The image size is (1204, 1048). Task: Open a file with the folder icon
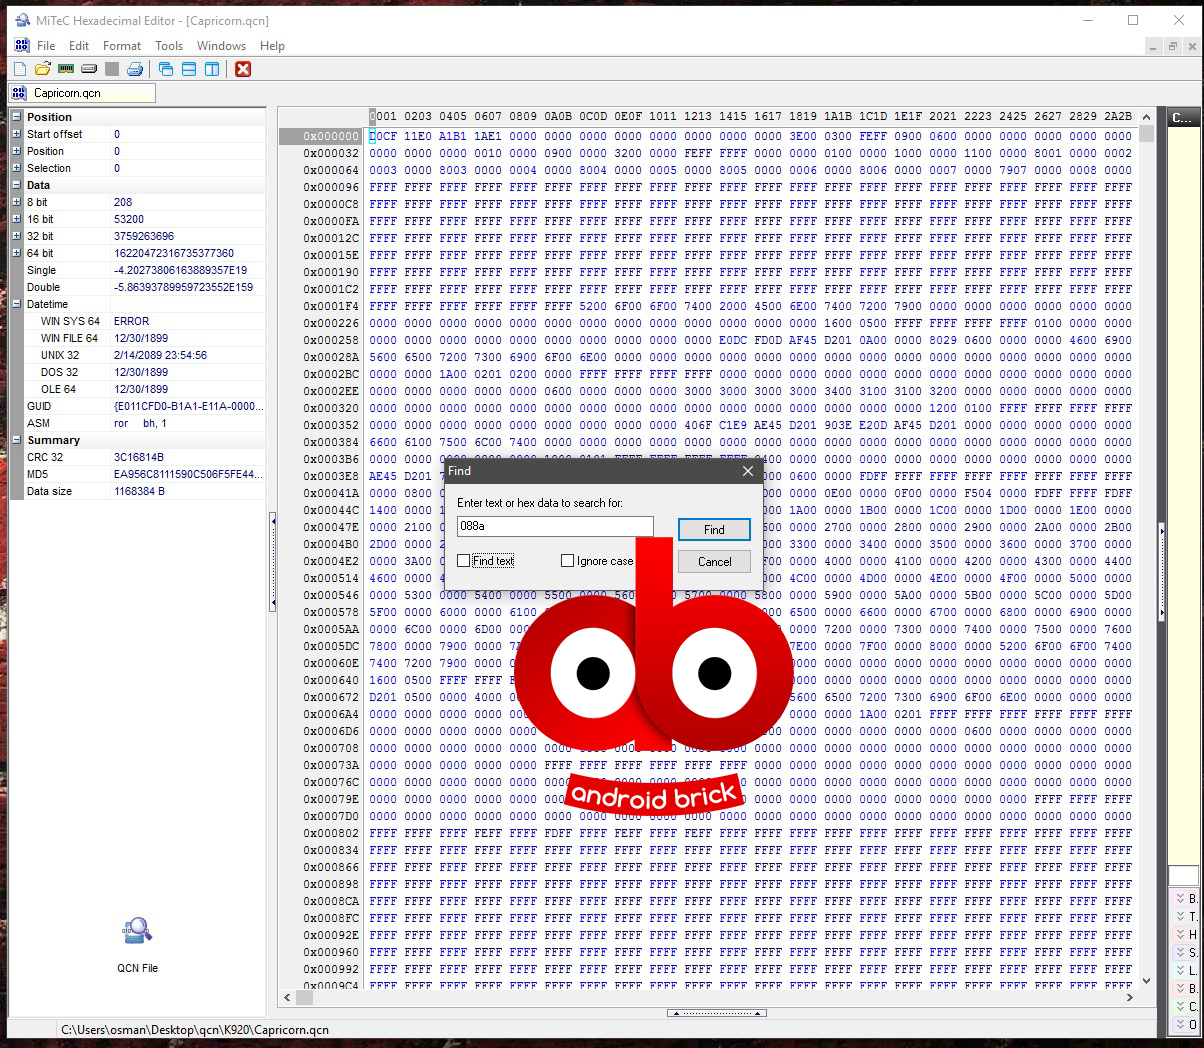(x=42, y=69)
